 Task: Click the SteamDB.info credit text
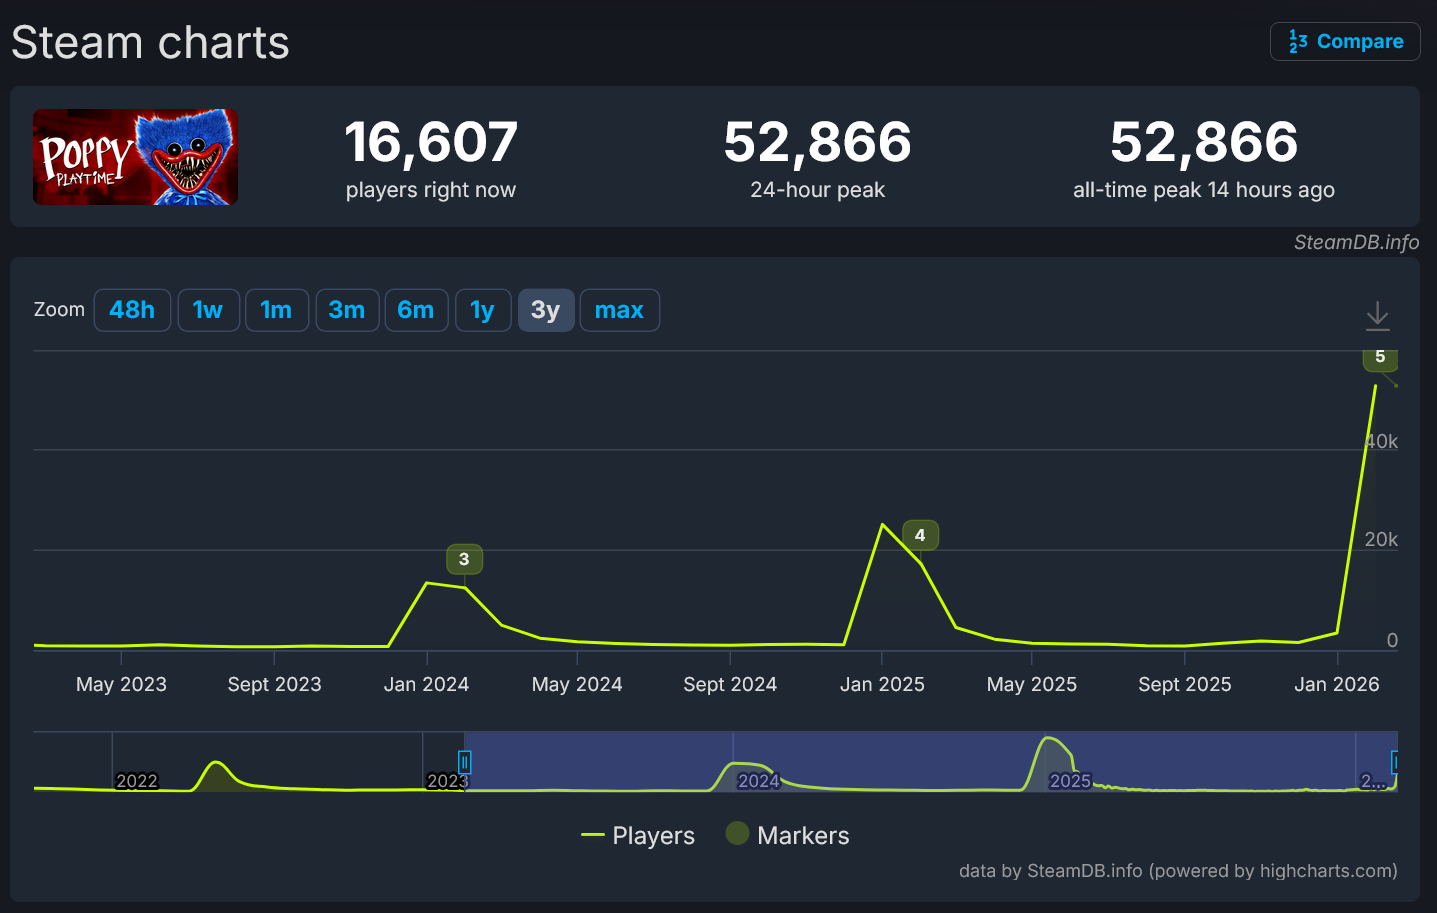1356,242
